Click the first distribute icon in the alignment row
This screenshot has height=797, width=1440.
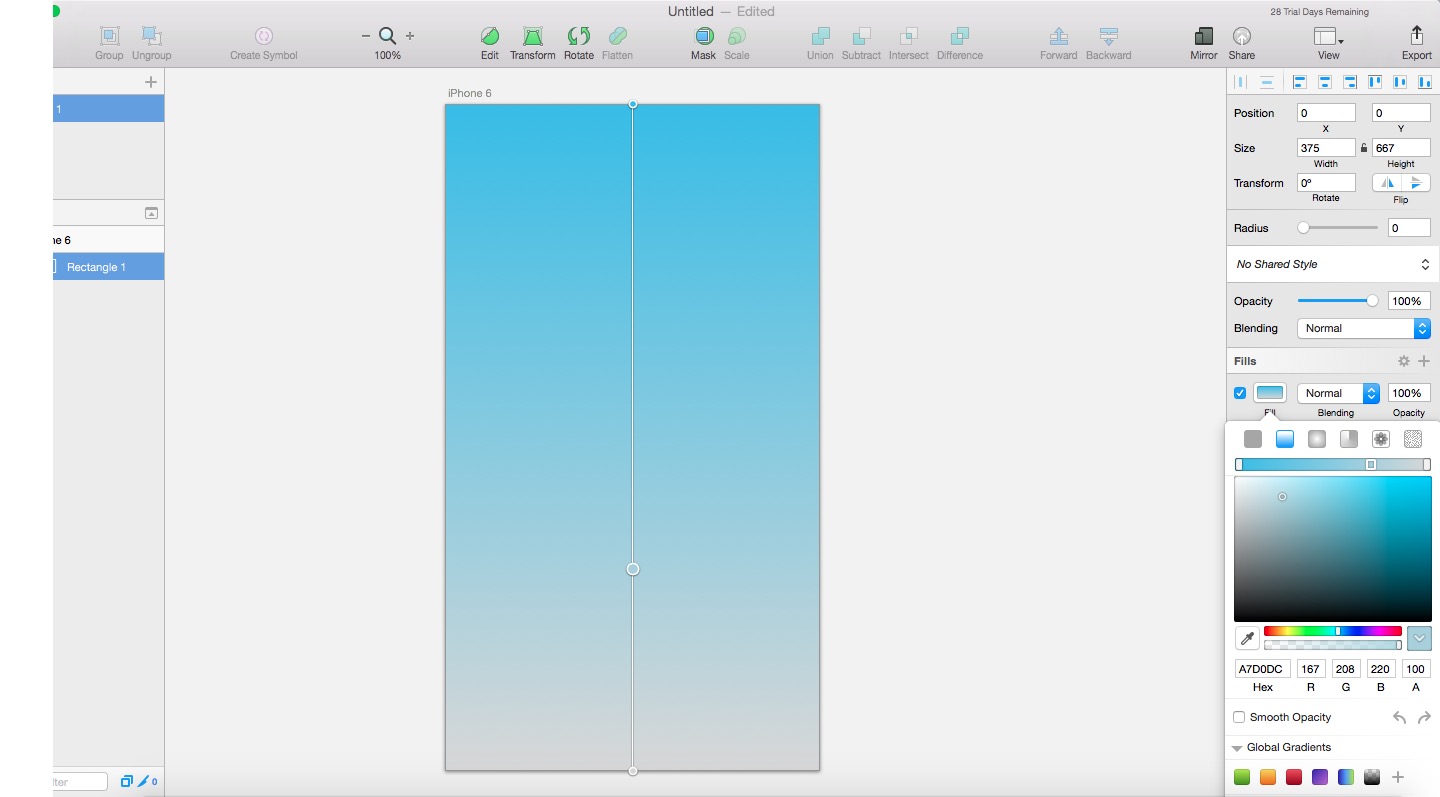1241,82
